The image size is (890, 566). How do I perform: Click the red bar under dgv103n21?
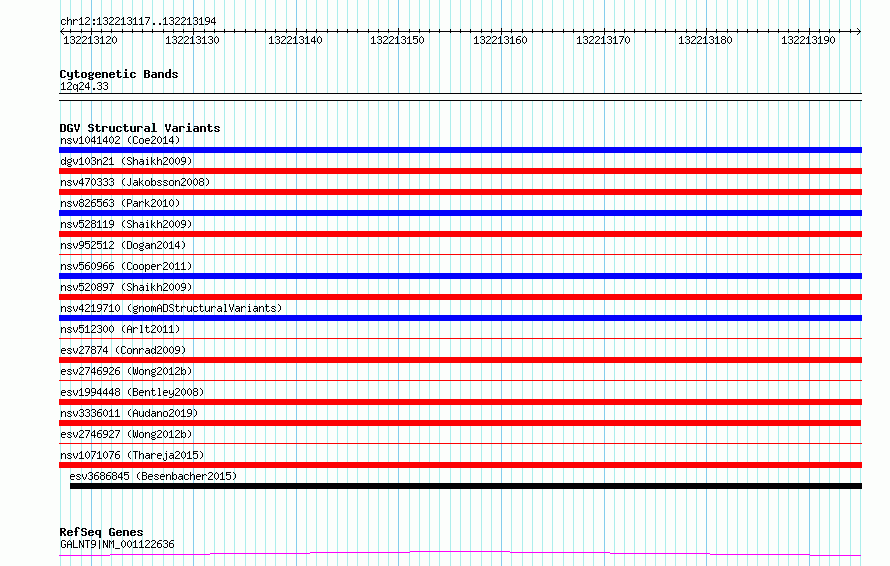point(460,171)
